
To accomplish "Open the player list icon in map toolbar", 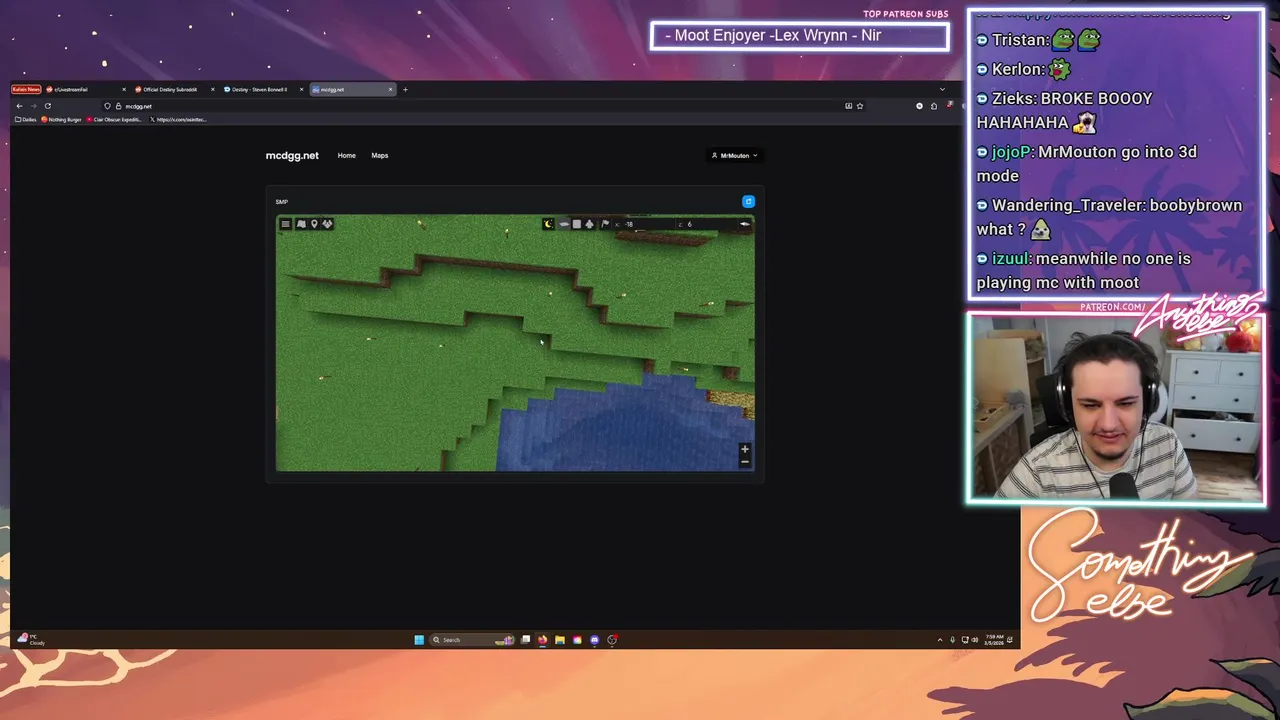I will (x=327, y=224).
